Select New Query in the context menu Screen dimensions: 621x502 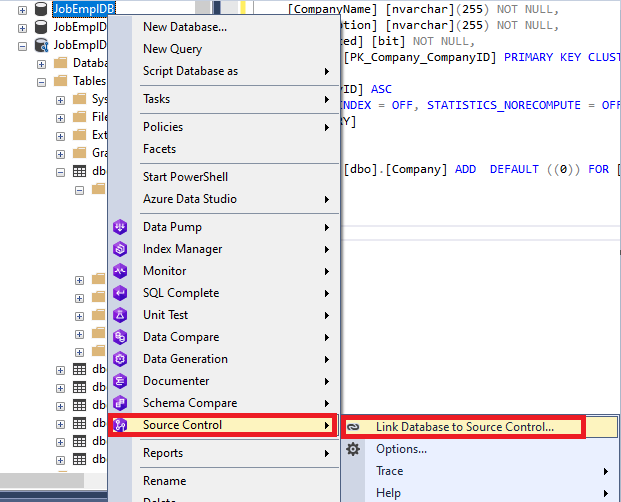(224, 49)
